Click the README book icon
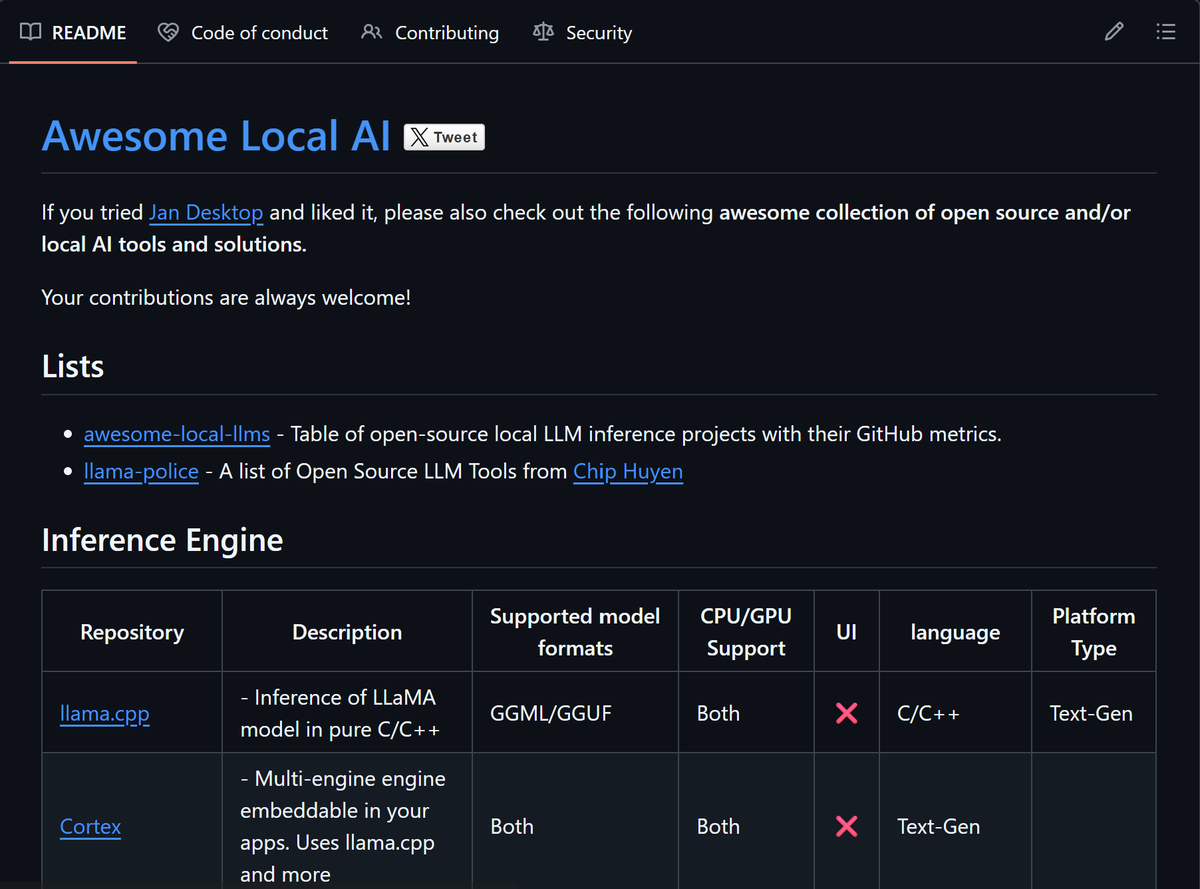 31,32
